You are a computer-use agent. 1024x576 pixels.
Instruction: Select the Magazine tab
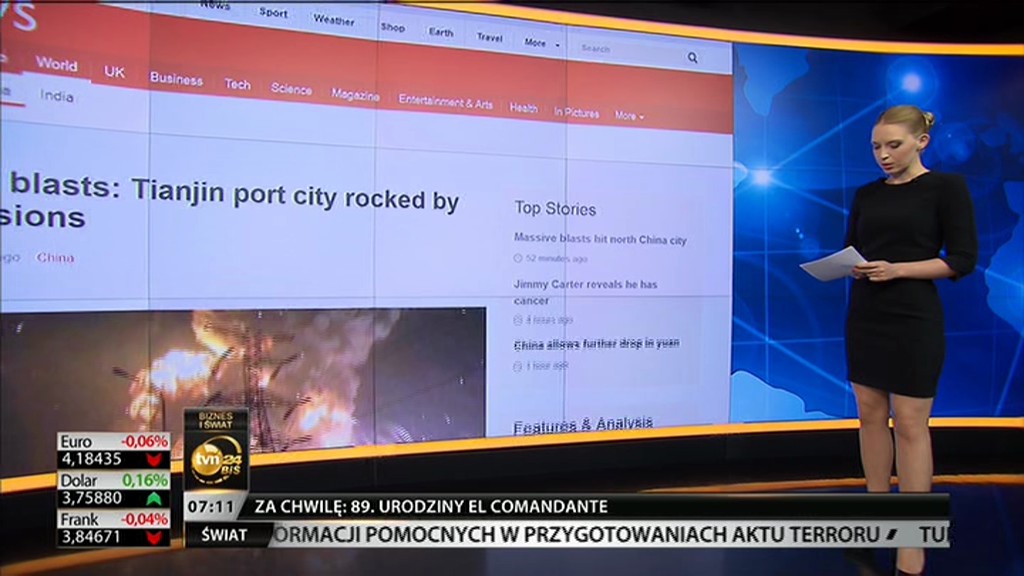[x=355, y=95]
